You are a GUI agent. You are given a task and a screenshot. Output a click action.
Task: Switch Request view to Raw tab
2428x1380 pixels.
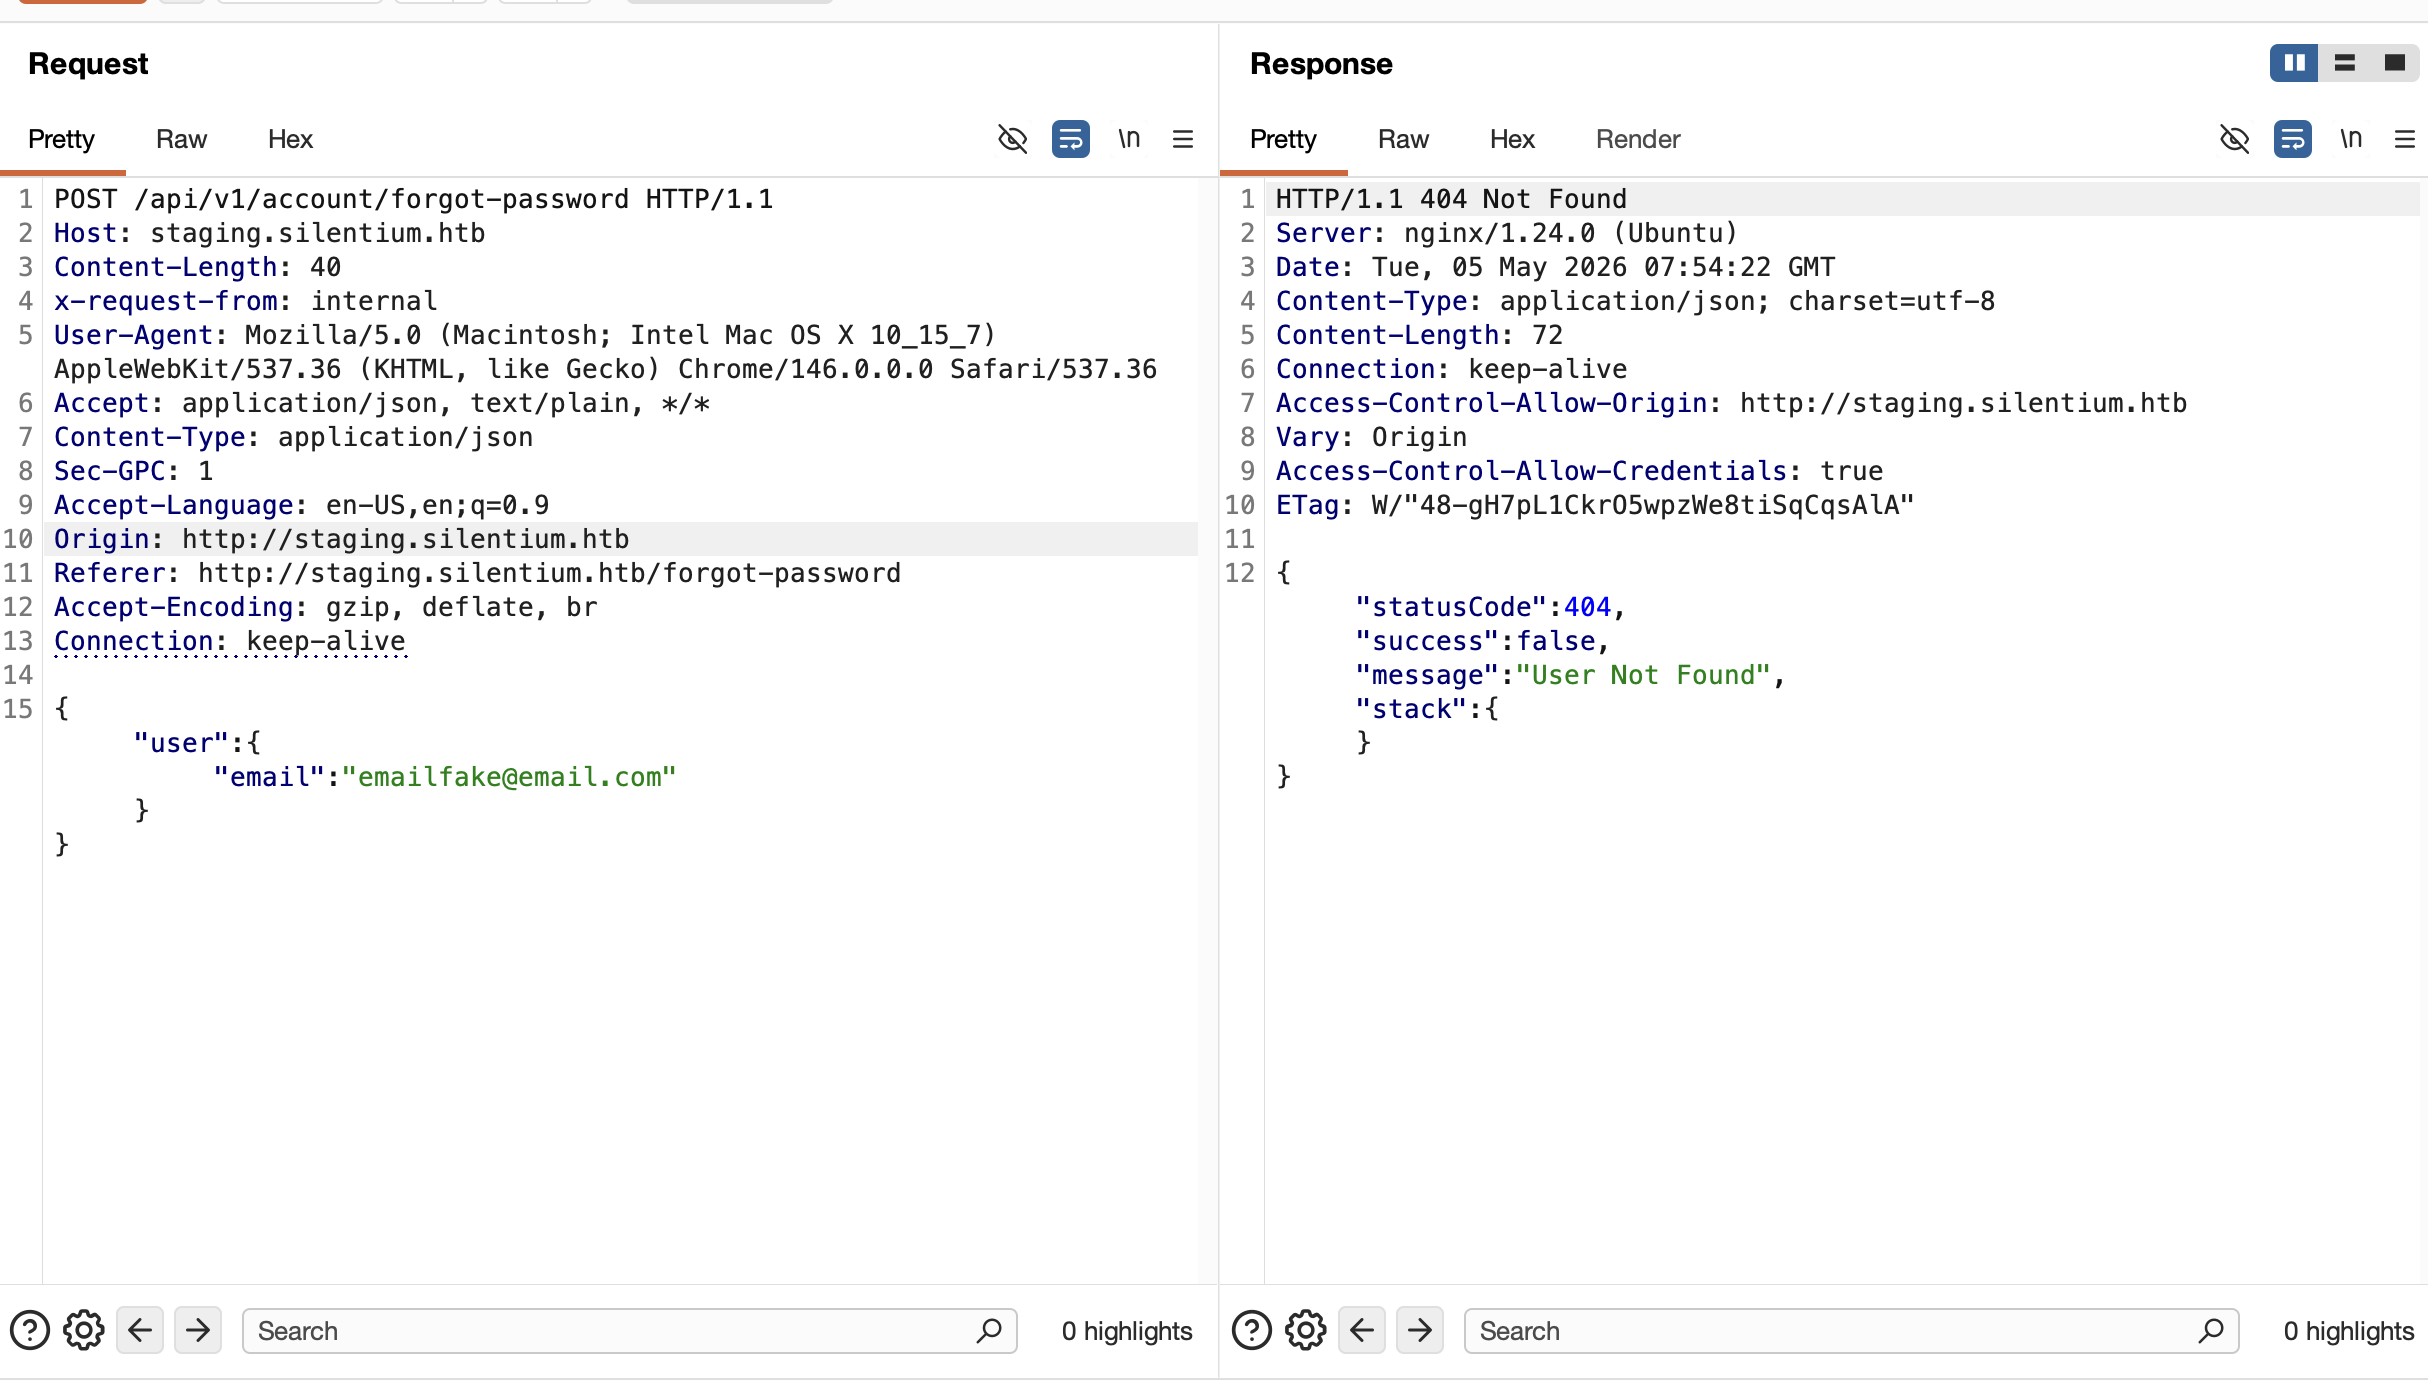click(x=181, y=139)
